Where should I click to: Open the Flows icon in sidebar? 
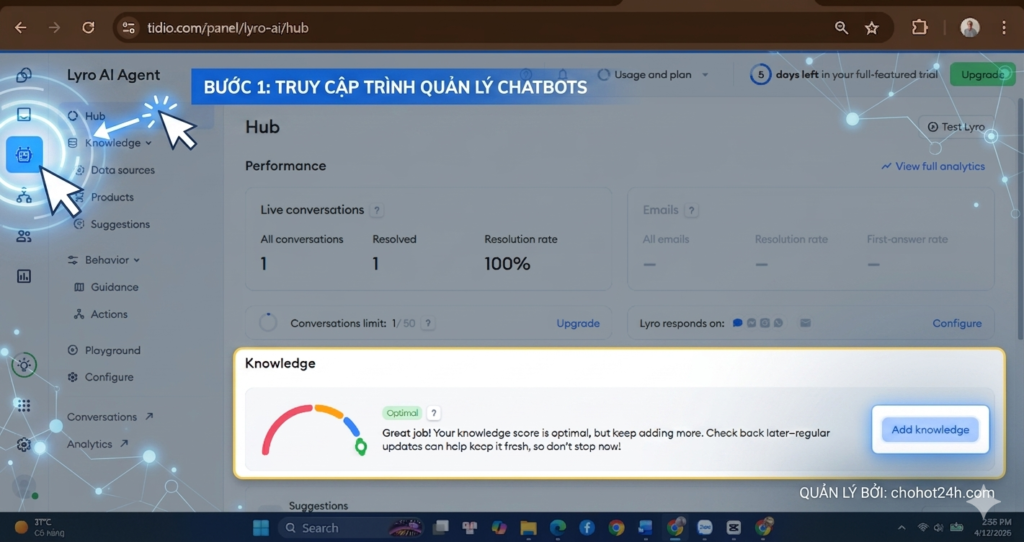point(24,195)
